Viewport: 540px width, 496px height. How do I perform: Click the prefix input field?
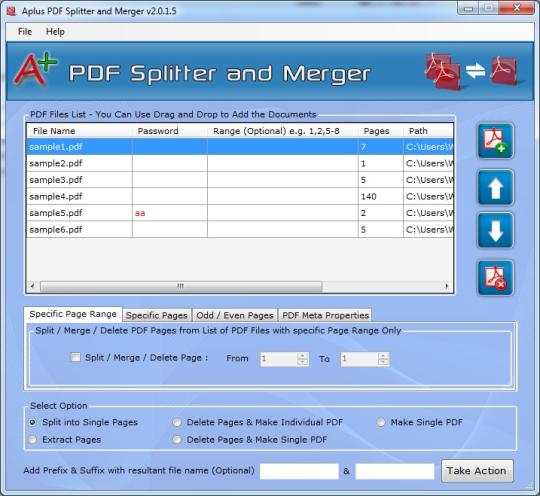[299, 471]
